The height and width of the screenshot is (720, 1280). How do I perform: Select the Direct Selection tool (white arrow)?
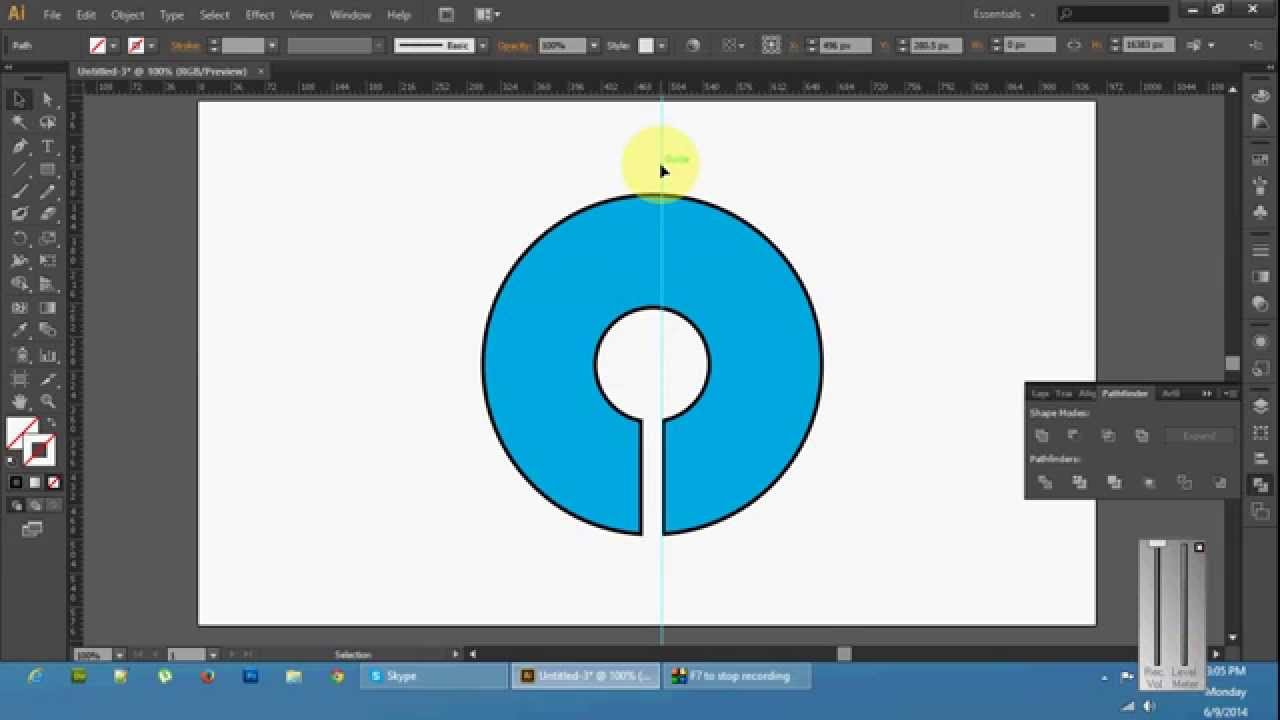(47, 99)
